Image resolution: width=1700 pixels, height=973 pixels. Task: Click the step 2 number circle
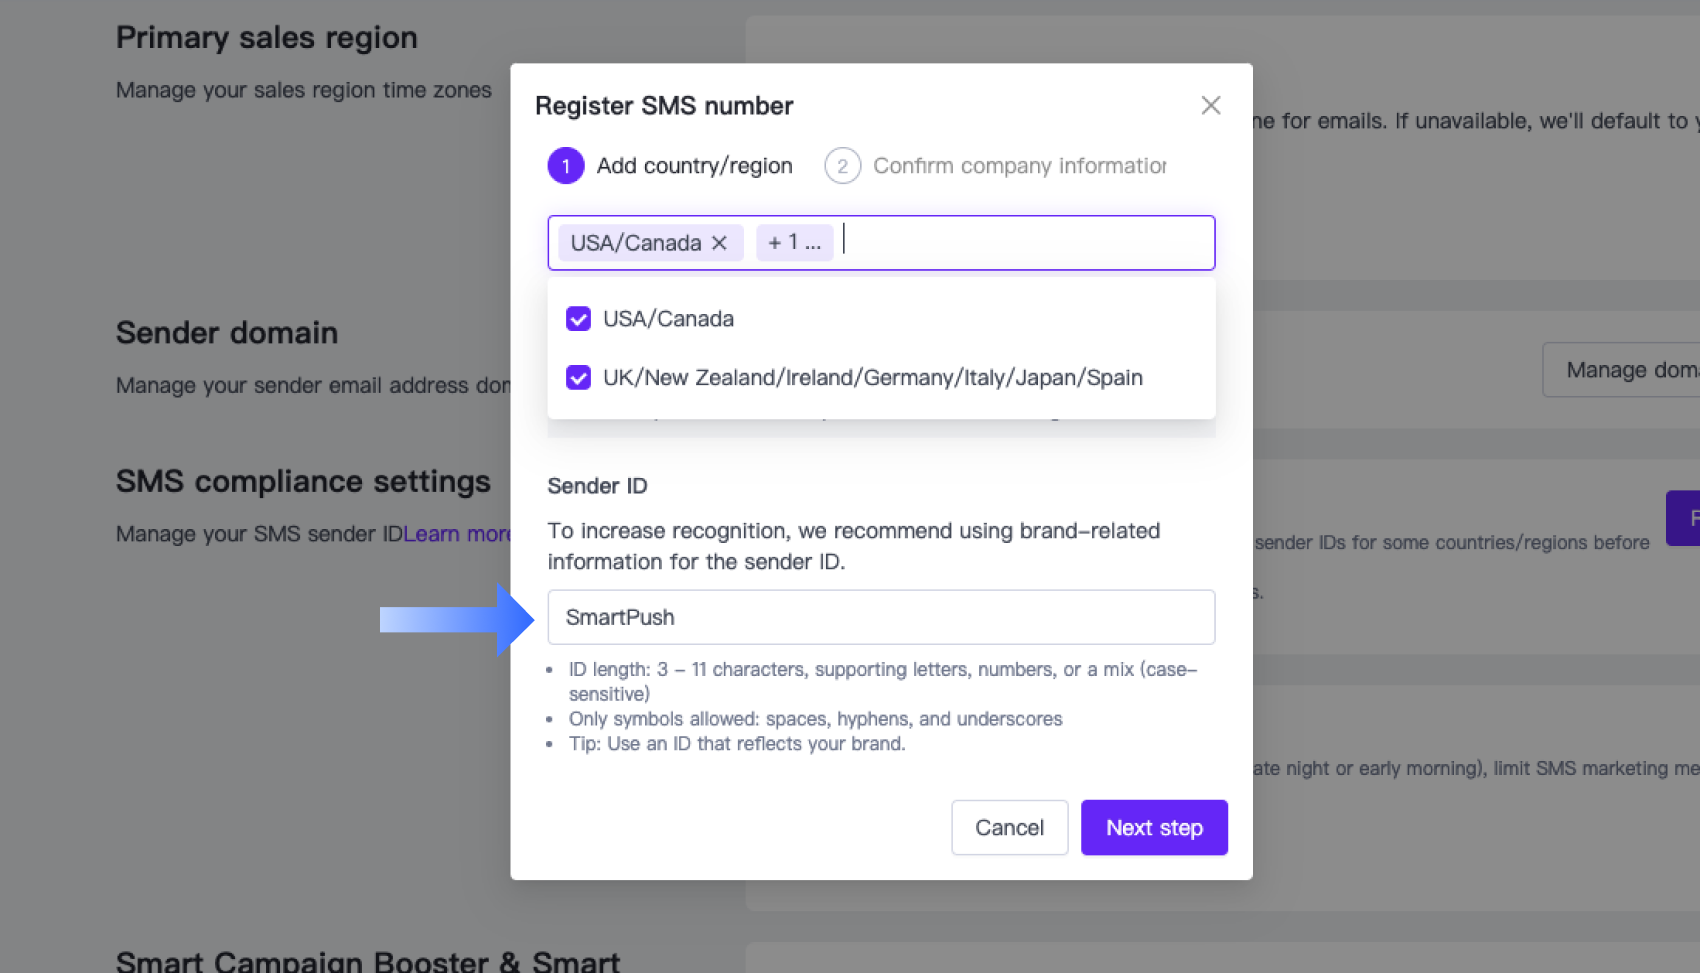pyautogui.click(x=842, y=166)
